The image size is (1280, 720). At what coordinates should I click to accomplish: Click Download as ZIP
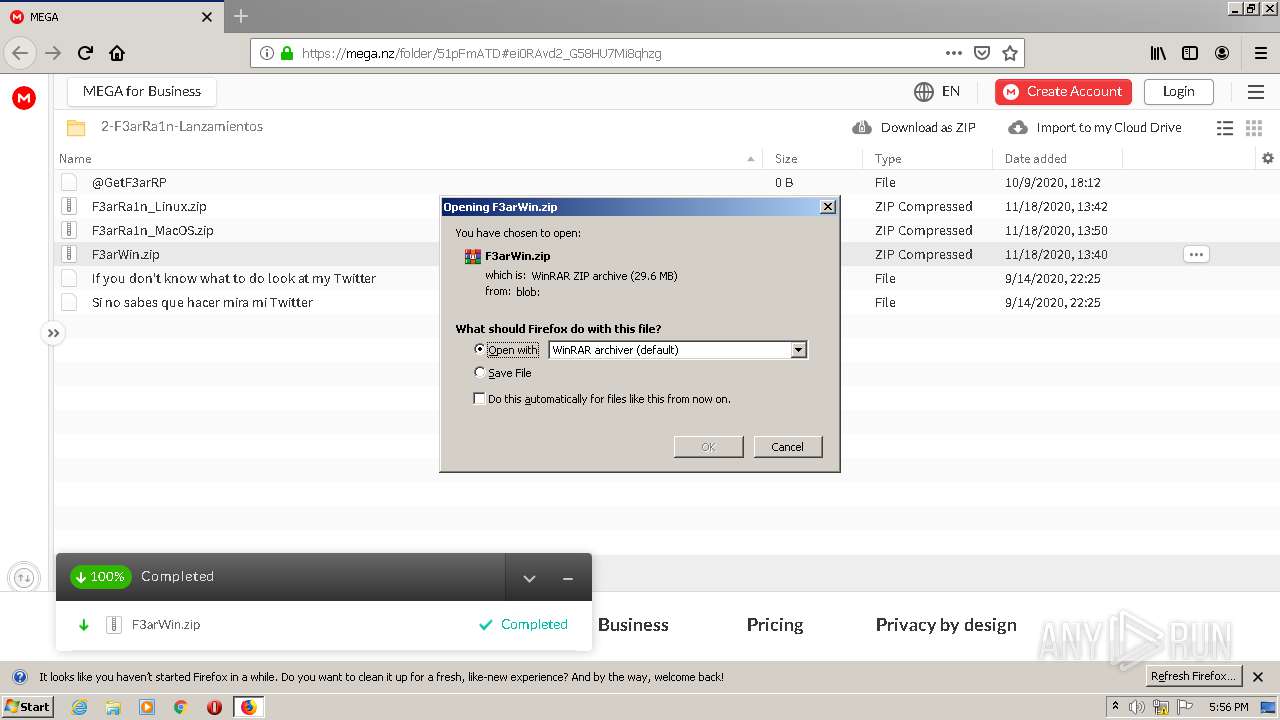coord(914,127)
